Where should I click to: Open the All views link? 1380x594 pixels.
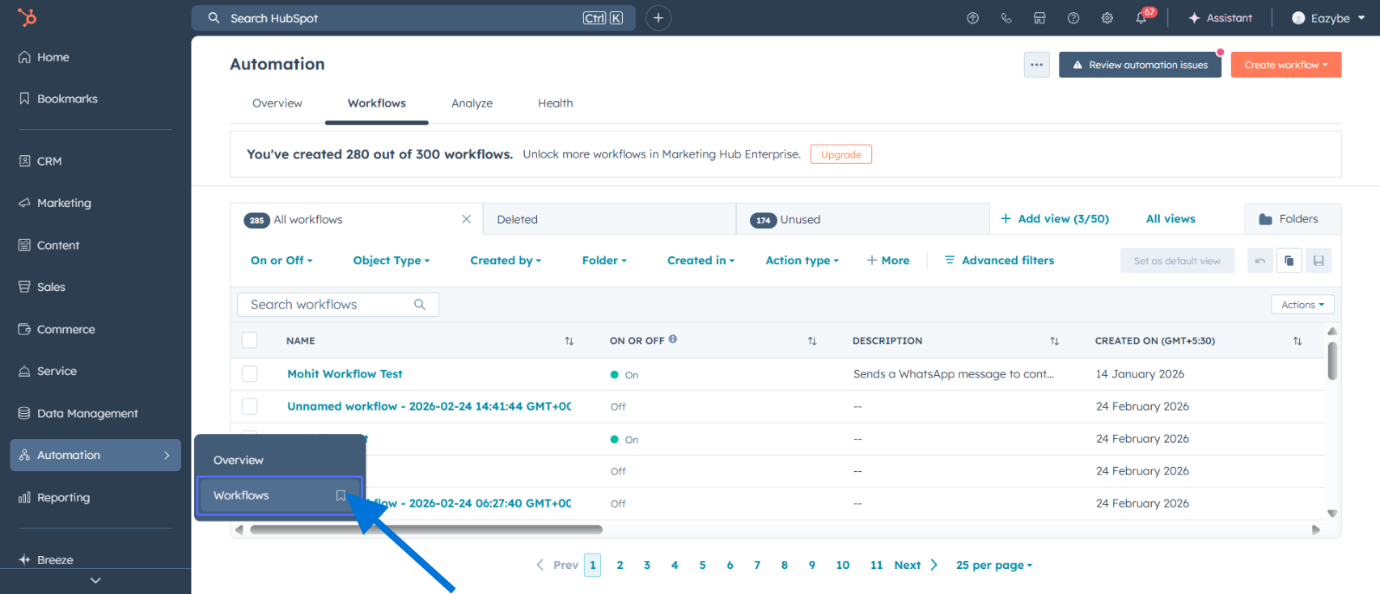(1170, 219)
